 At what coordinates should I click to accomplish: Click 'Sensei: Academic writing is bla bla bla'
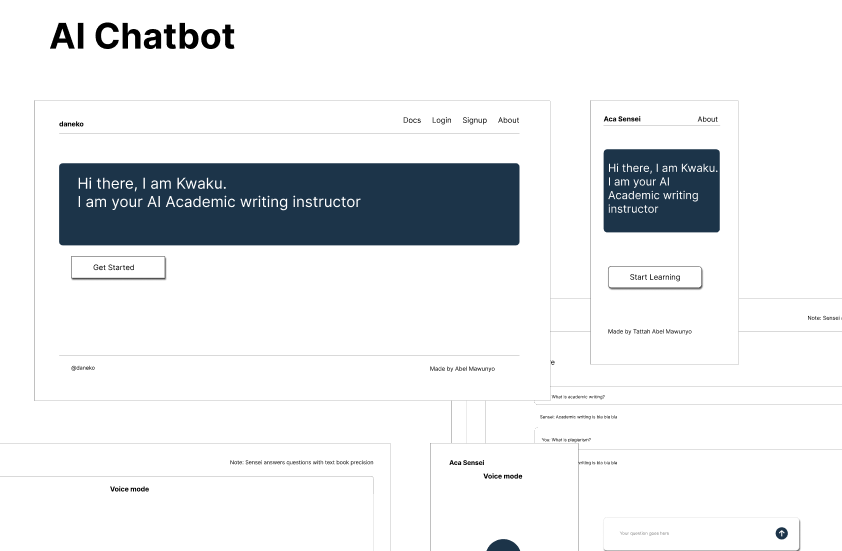(578, 417)
